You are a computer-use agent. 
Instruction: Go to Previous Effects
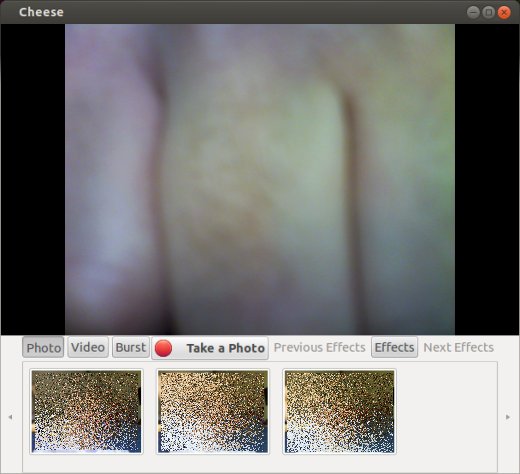point(319,347)
